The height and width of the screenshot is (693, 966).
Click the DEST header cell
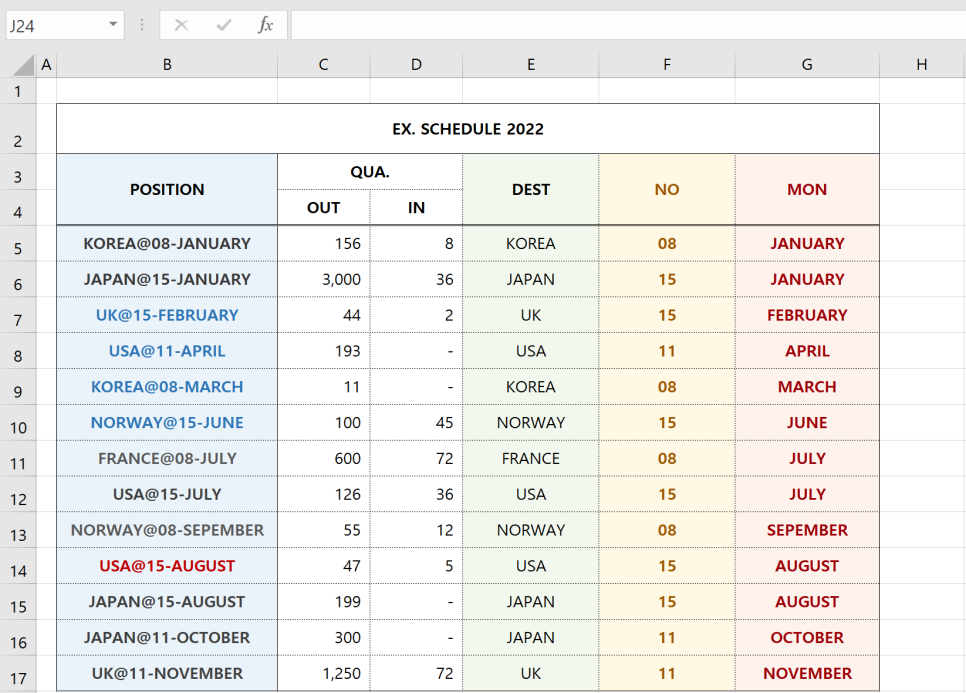(x=530, y=189)
